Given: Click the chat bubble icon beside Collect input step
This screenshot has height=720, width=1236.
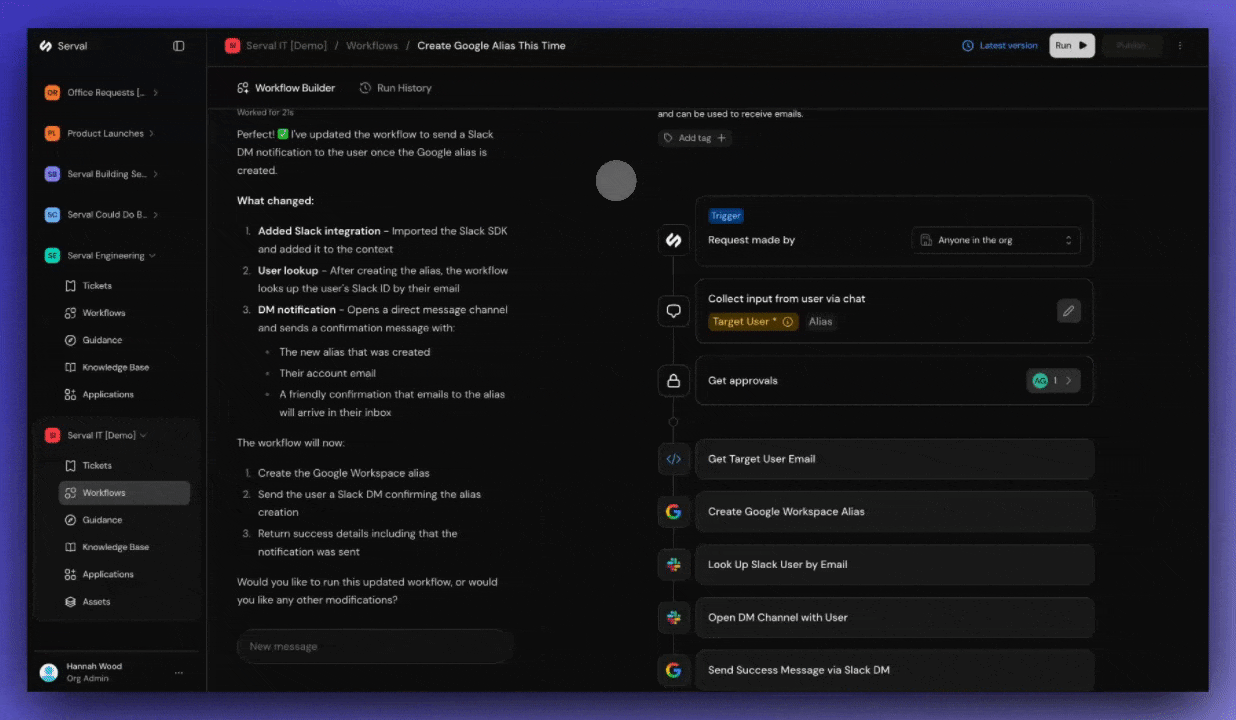Looking at the screenshot, I should coord(673,310).
